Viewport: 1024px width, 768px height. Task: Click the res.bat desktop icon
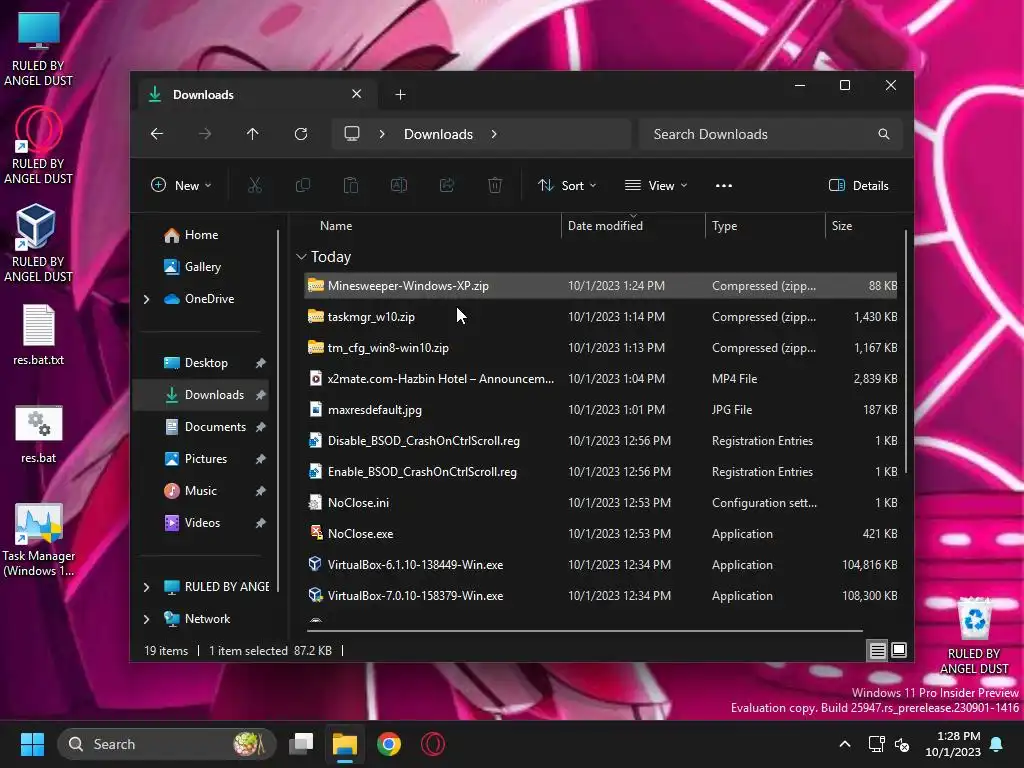pos(39,434)
